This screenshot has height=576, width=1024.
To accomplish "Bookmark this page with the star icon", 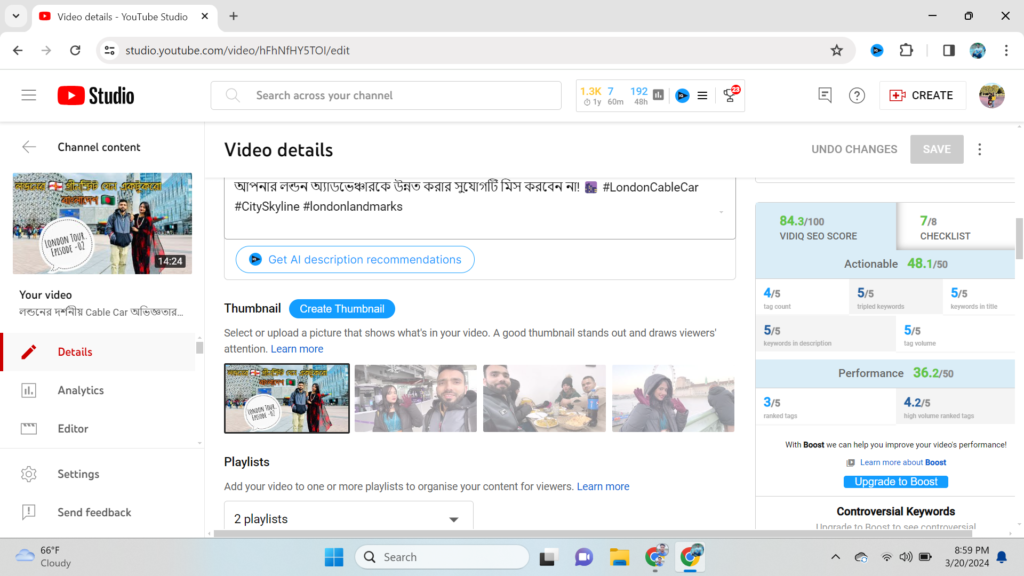I will (x=837, y=50).
